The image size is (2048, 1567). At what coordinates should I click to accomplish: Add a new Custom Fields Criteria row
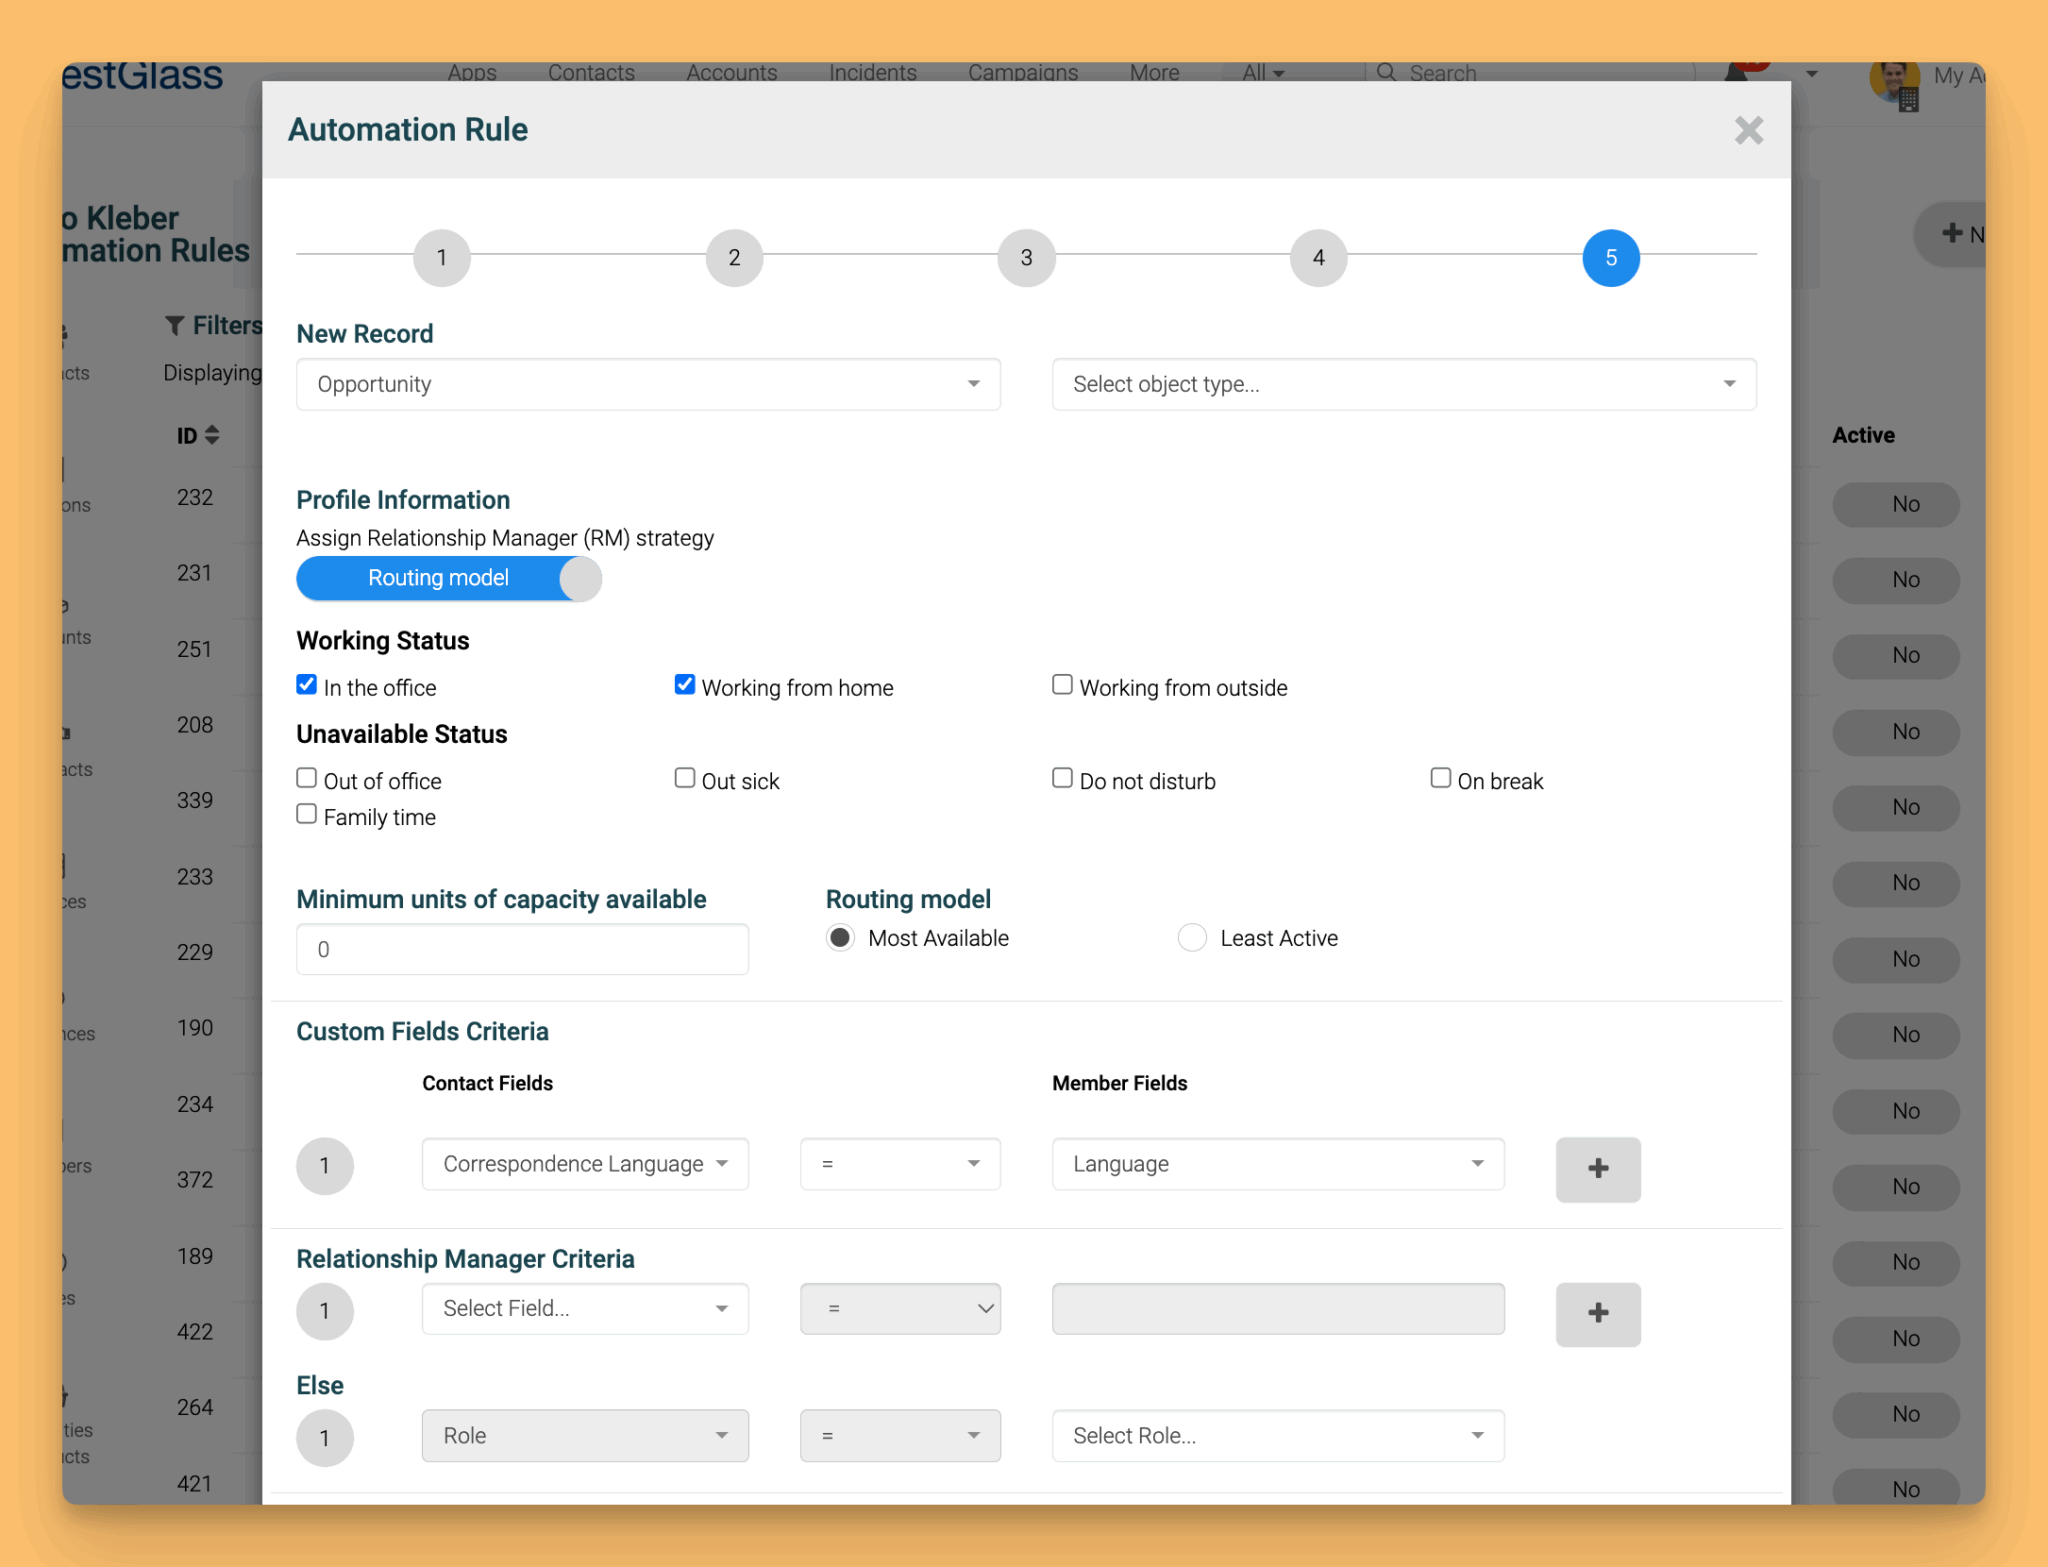coord(1597,1169)
